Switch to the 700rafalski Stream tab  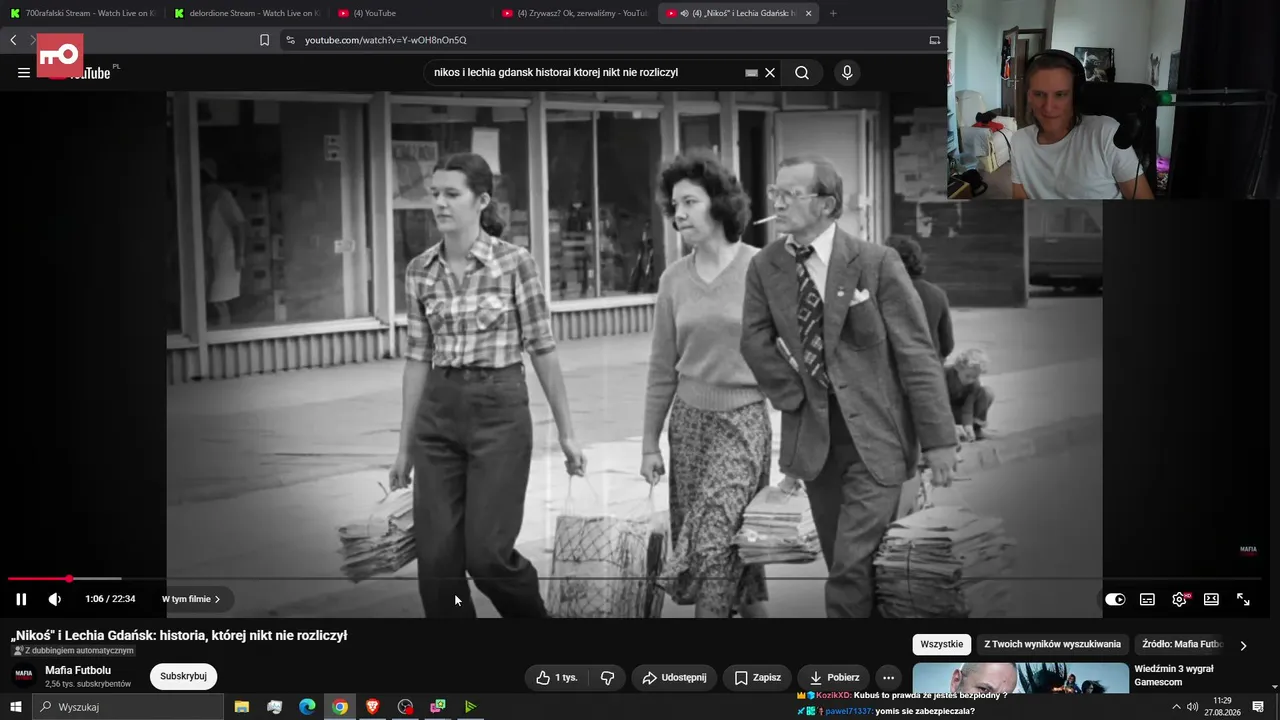pos(83,13)
